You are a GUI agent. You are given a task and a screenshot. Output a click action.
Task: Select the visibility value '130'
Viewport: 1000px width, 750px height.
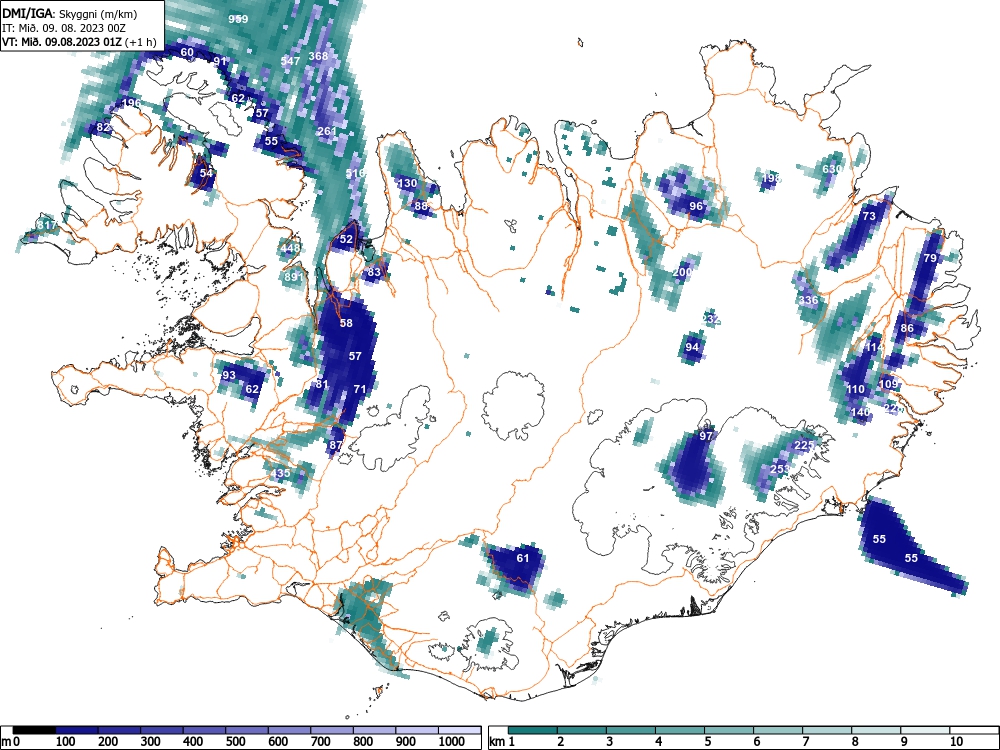point(407,183)
